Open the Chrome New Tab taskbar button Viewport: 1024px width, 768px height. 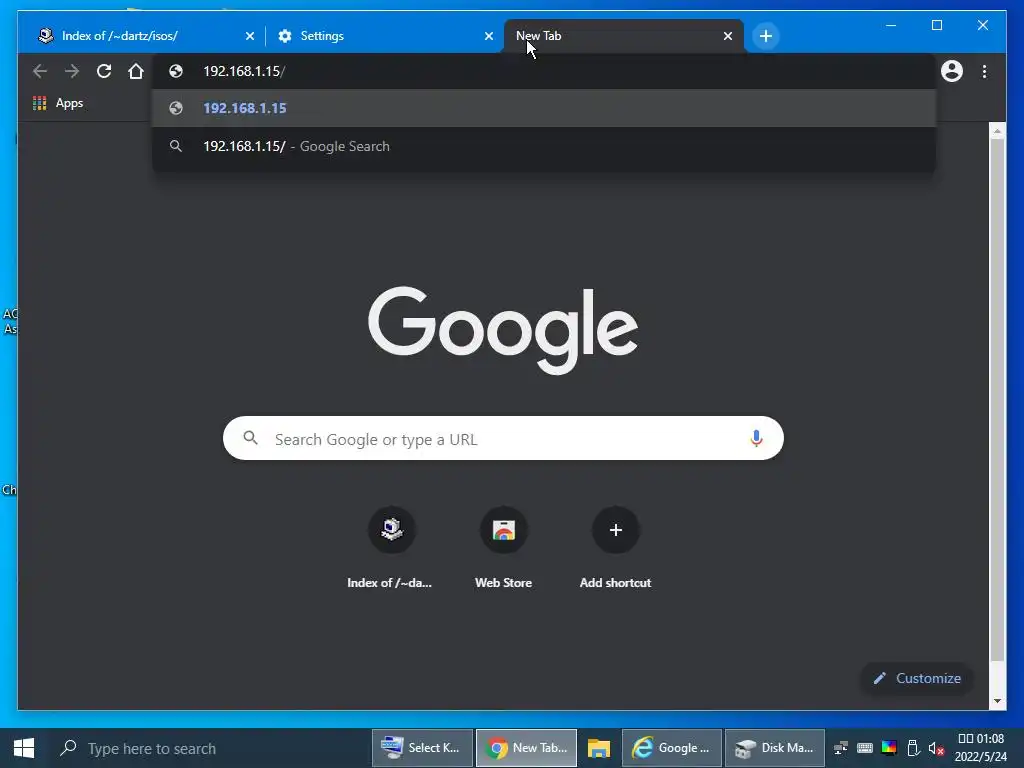click(526, 748)
